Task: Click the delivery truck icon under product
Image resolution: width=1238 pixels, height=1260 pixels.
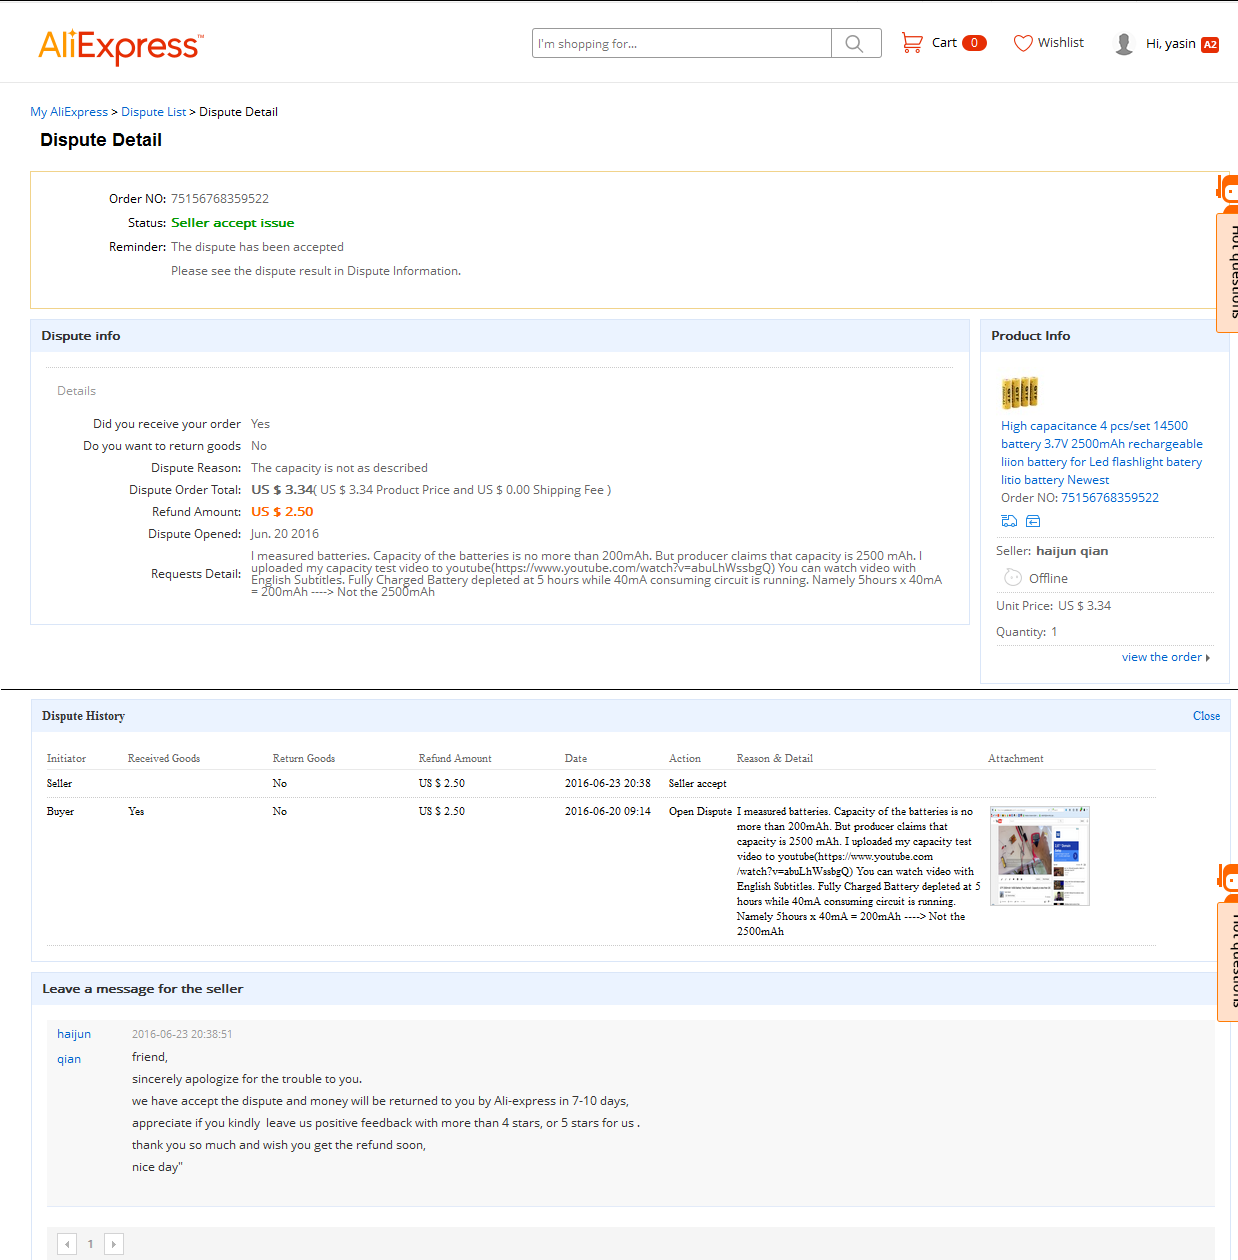Action: coord(1009,521)
